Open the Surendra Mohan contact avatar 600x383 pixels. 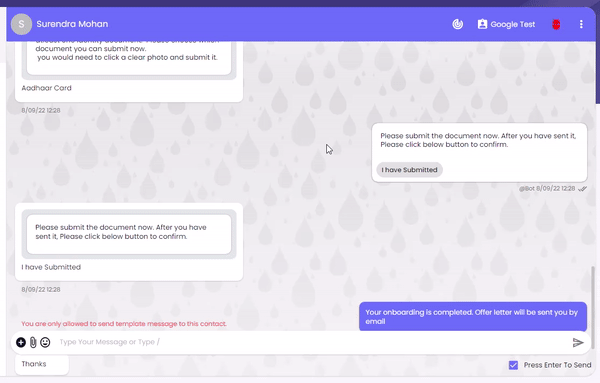tap(21, 24)
